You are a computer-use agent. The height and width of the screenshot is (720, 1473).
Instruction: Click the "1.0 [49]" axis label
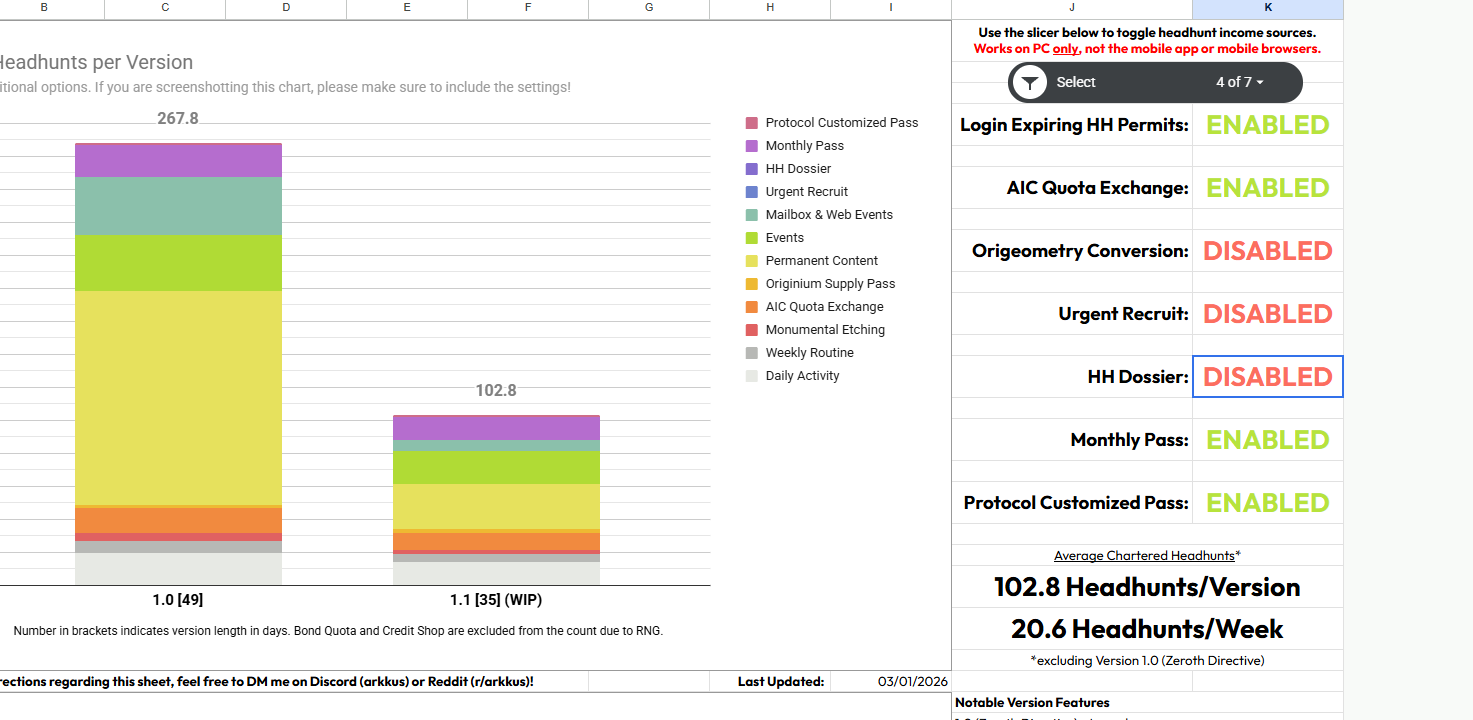pyautogui.click(x=178, y=600)
